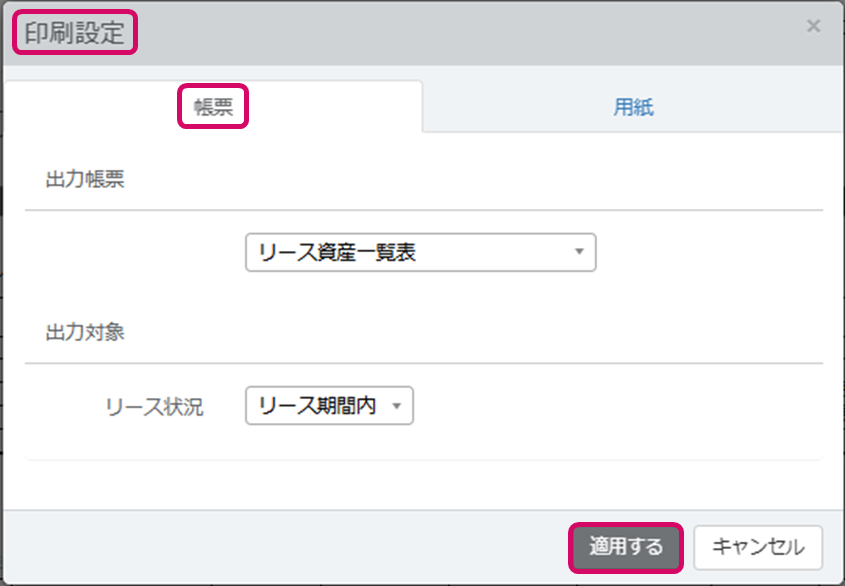
Task: Select the リース資産一覧表 text in the selector
Action: pos(337,253)
